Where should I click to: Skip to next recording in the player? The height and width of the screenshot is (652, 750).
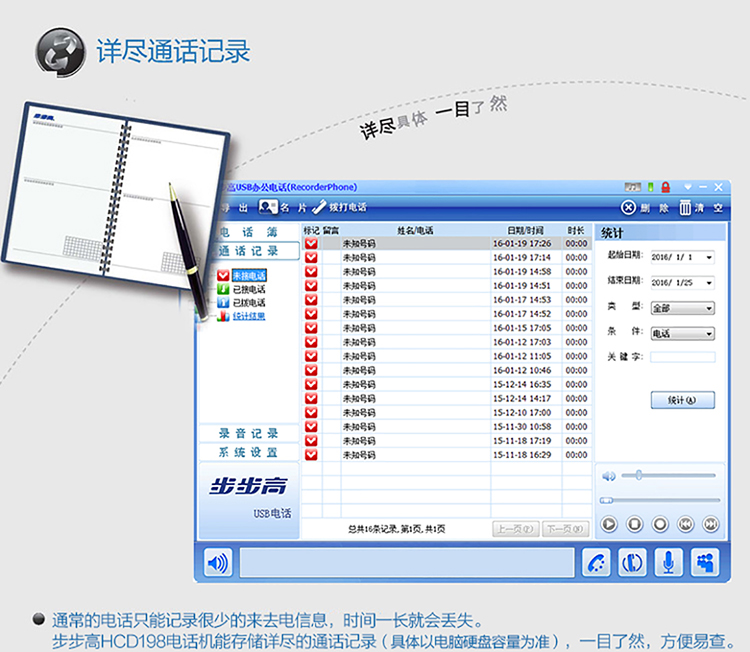tap(710, 524)
